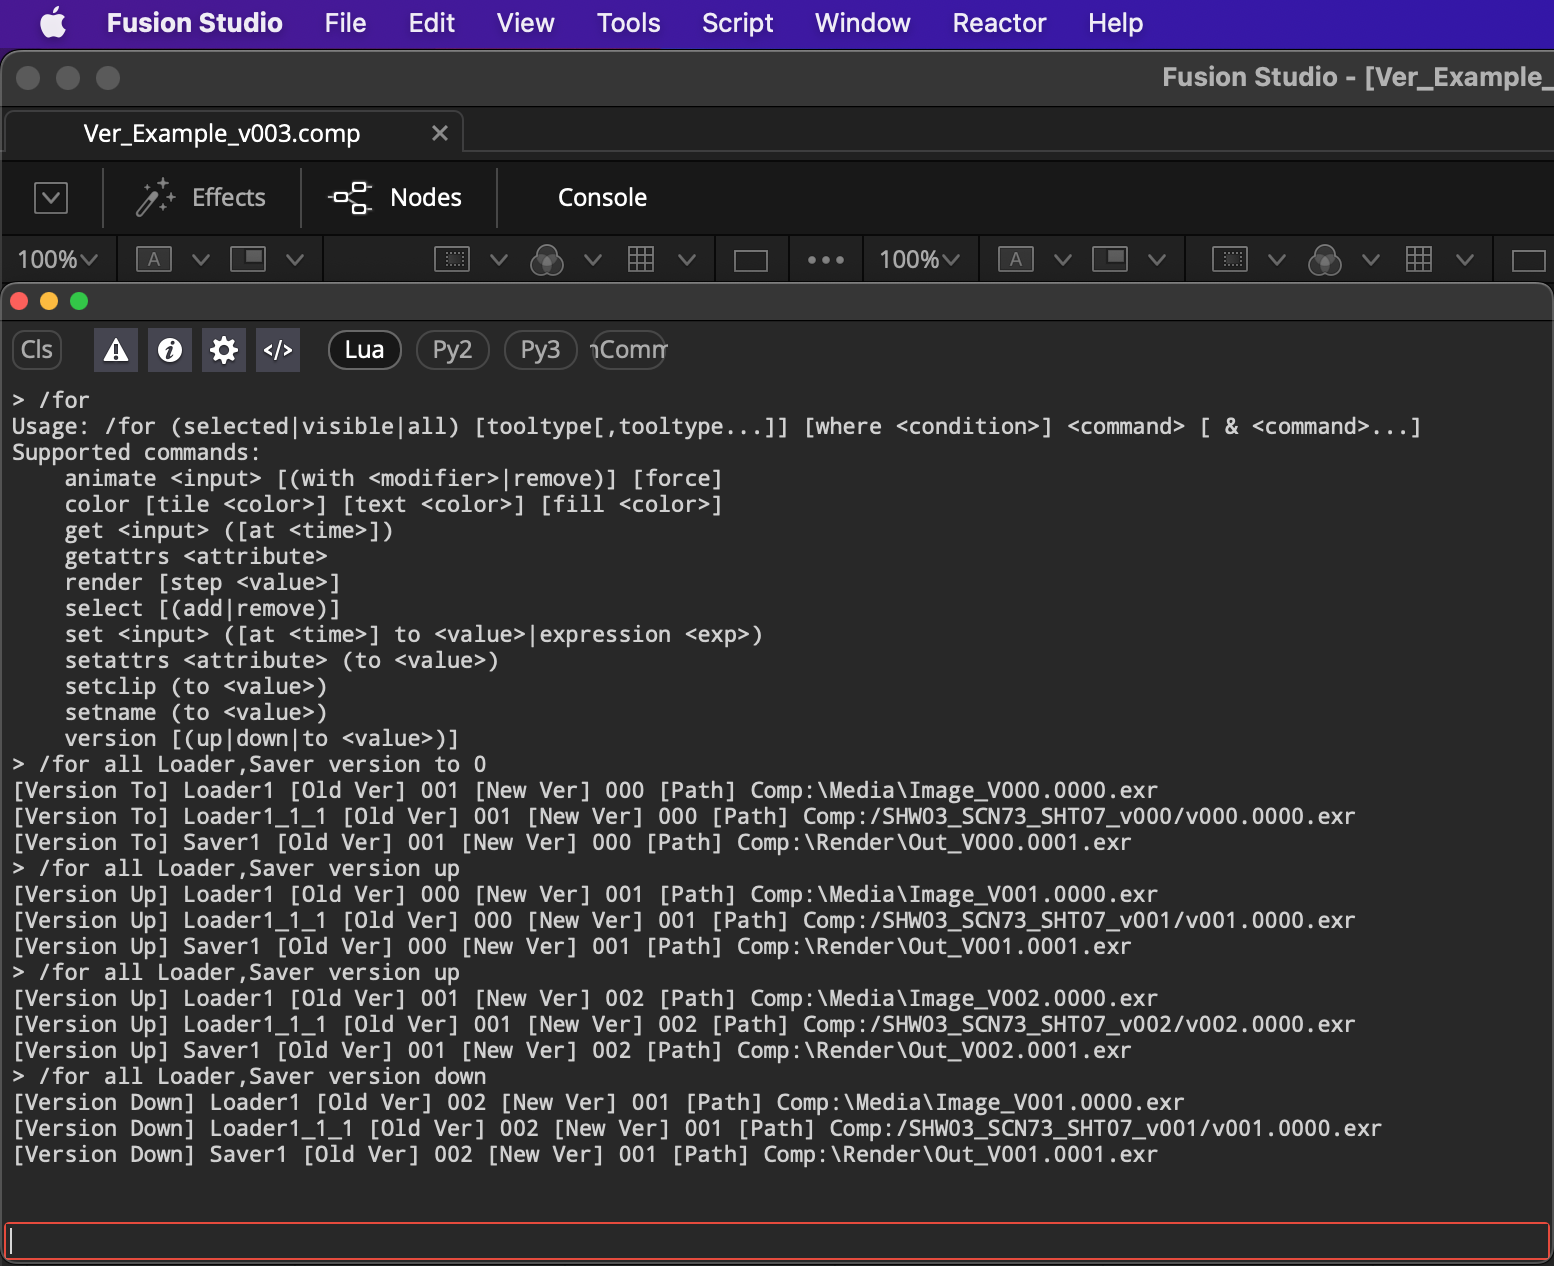The image size is (1554, 1266).
Task: Select Py2 script language
Action: point(452,350)
